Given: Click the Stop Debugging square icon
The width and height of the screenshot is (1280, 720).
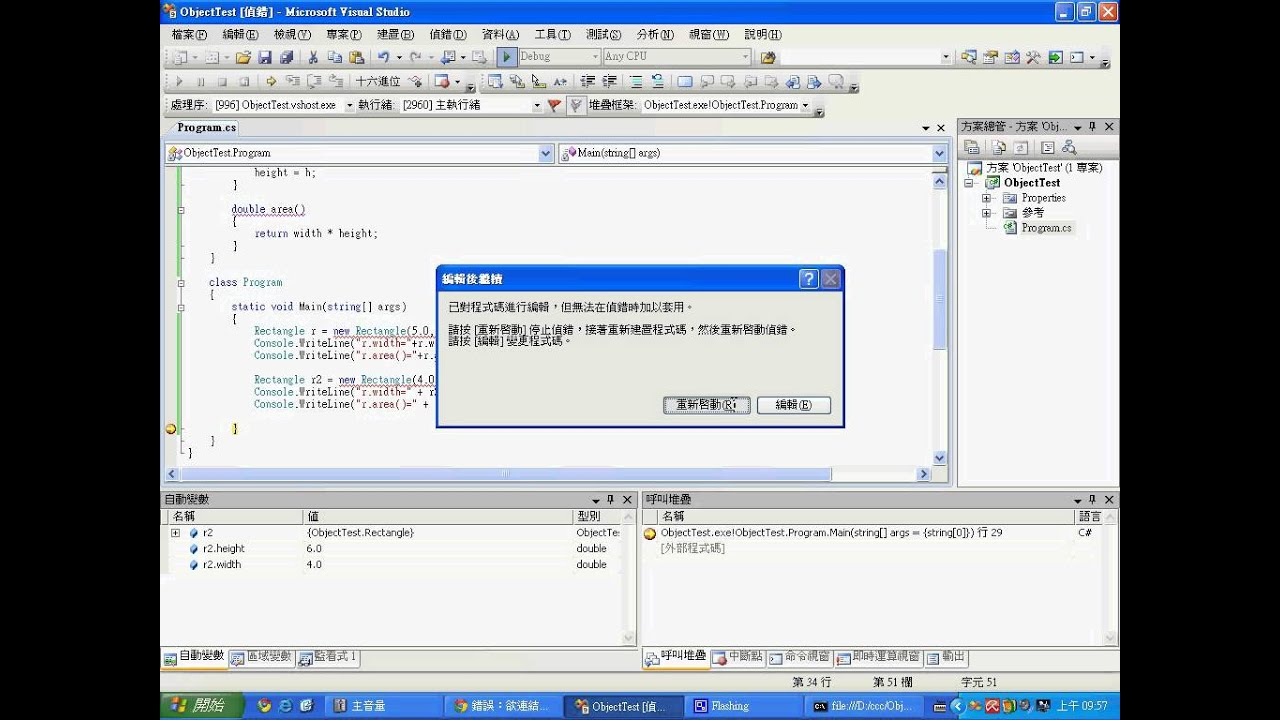Looking at the screenshot, I should 221,82.
